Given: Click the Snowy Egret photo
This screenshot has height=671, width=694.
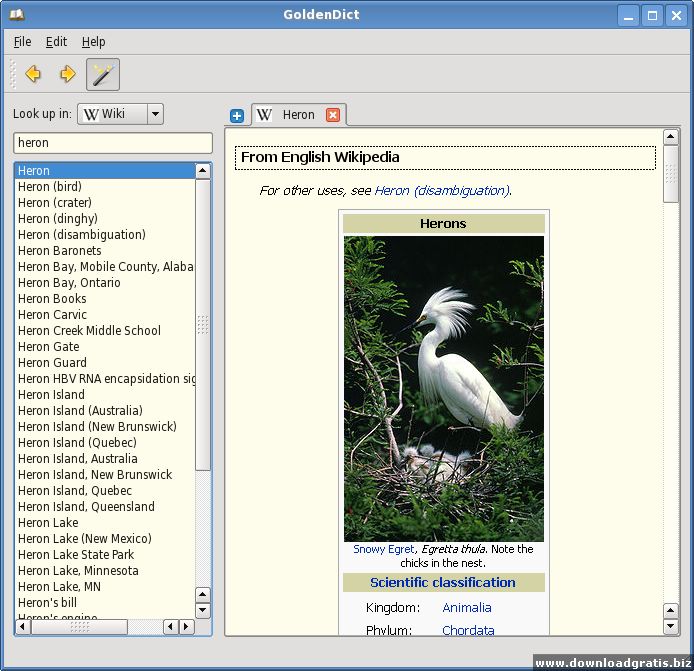Looking at the screenshot, I should click(x=443, y=389).
